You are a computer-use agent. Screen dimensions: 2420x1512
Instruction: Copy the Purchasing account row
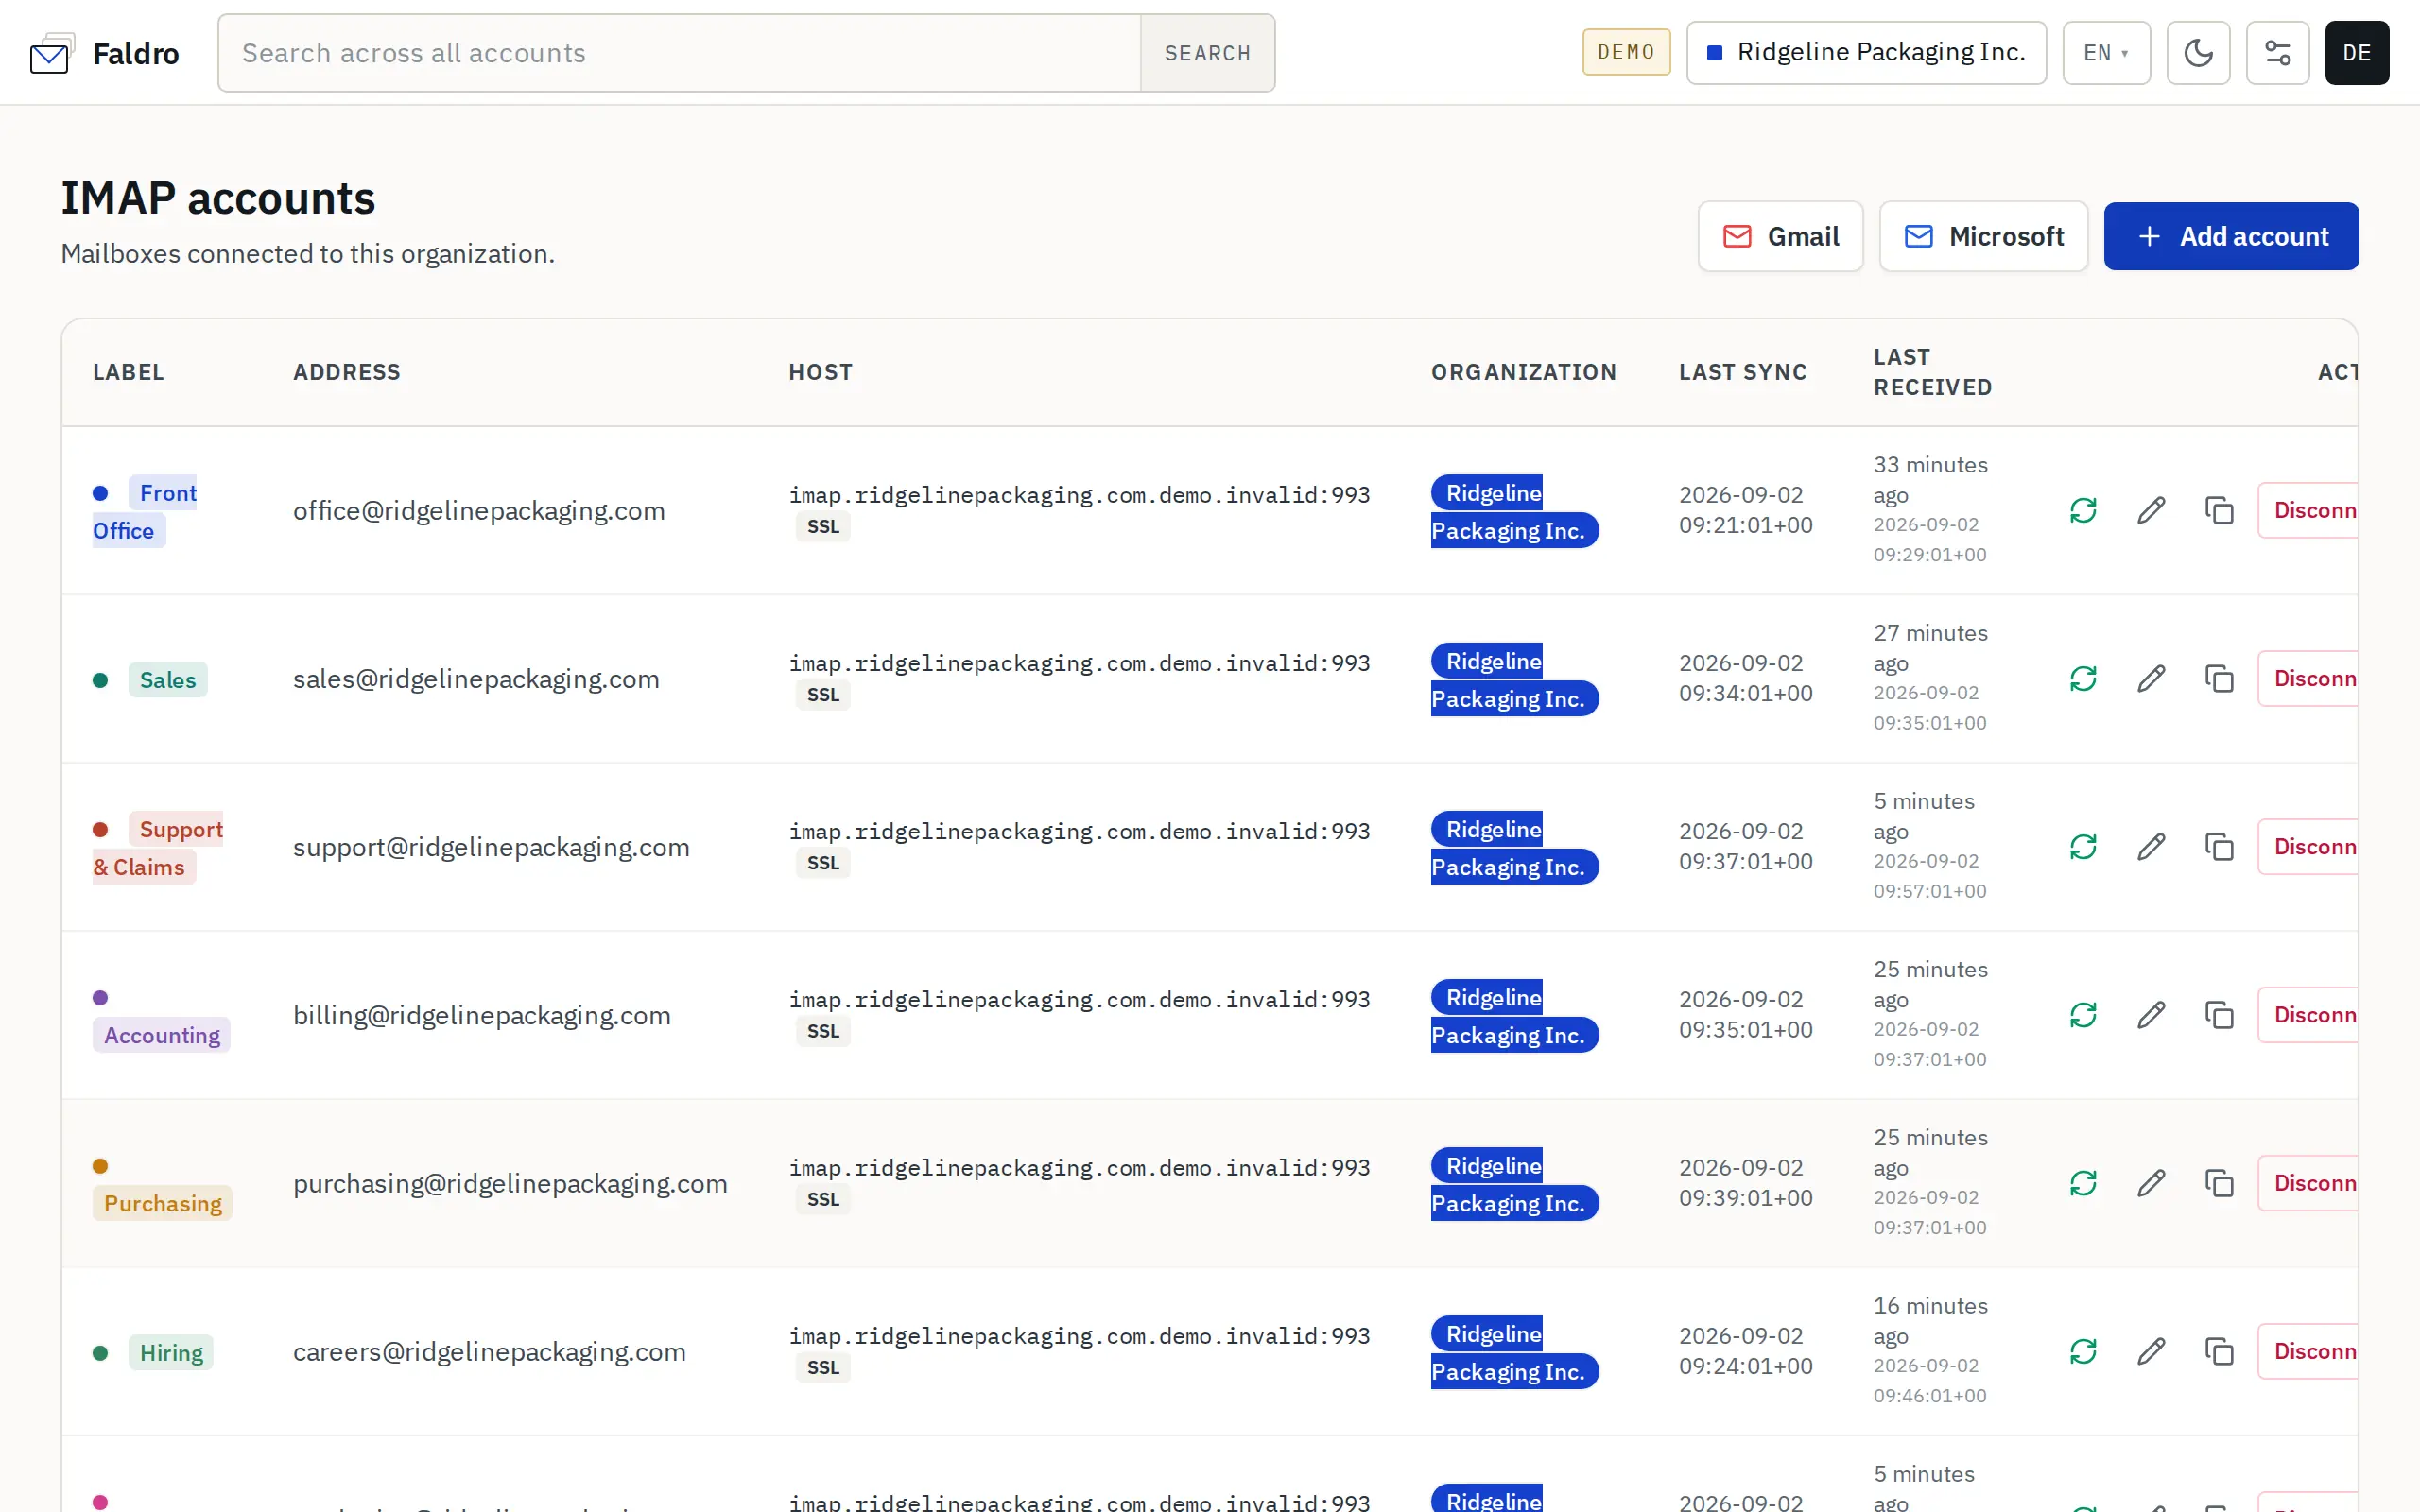(x=2219, y=1183)
